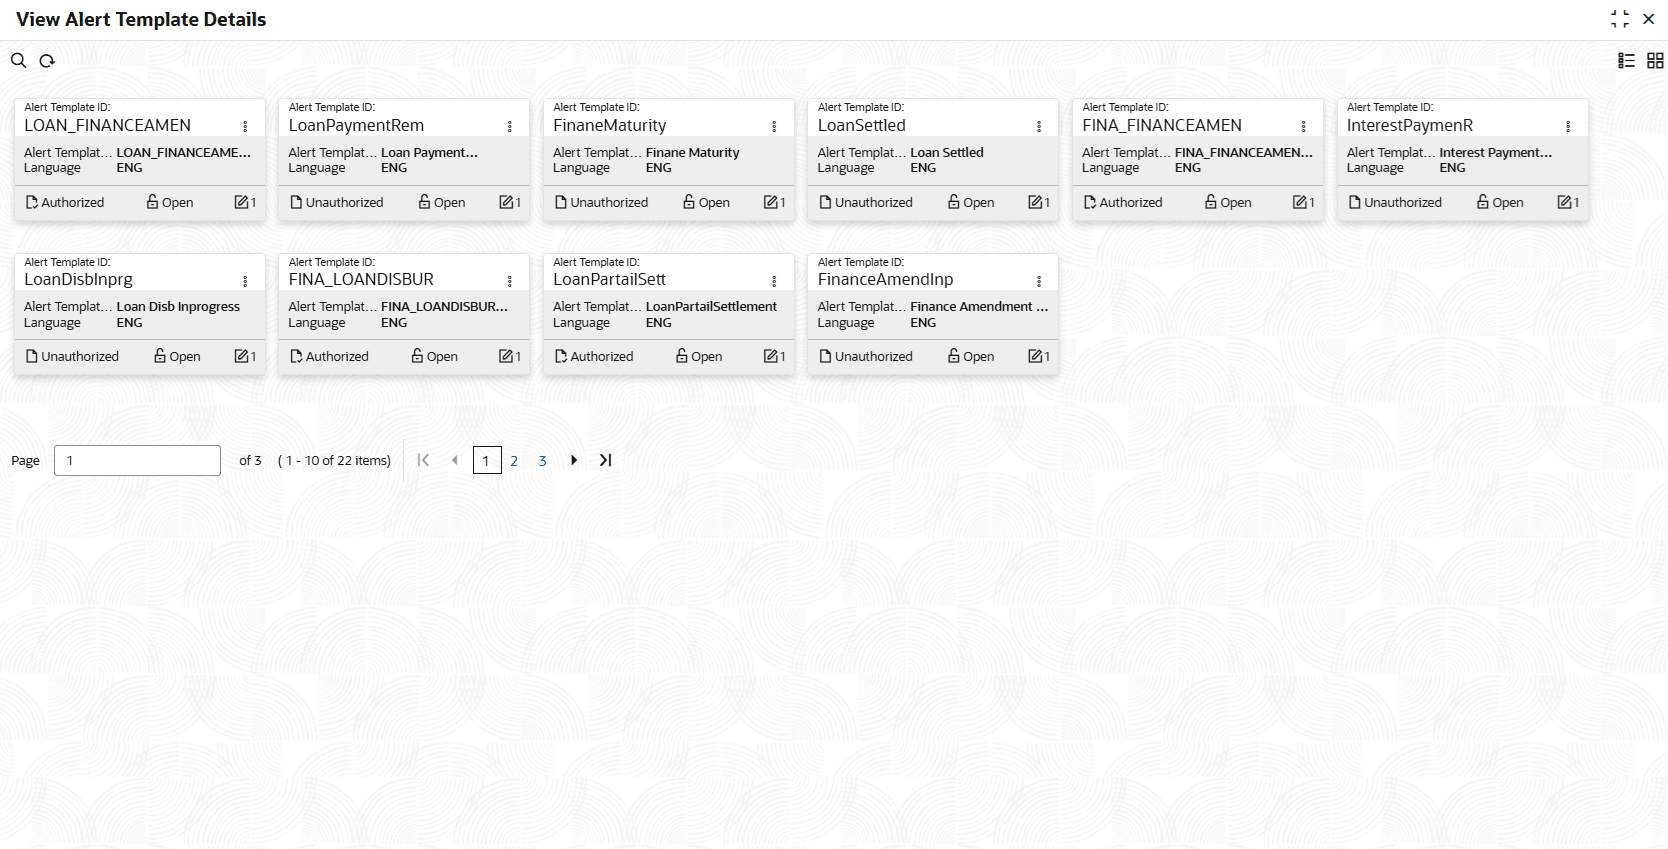Switch to list view
The height and width of the screenshot is (849, 1668).
click(x=1625, y=61)
